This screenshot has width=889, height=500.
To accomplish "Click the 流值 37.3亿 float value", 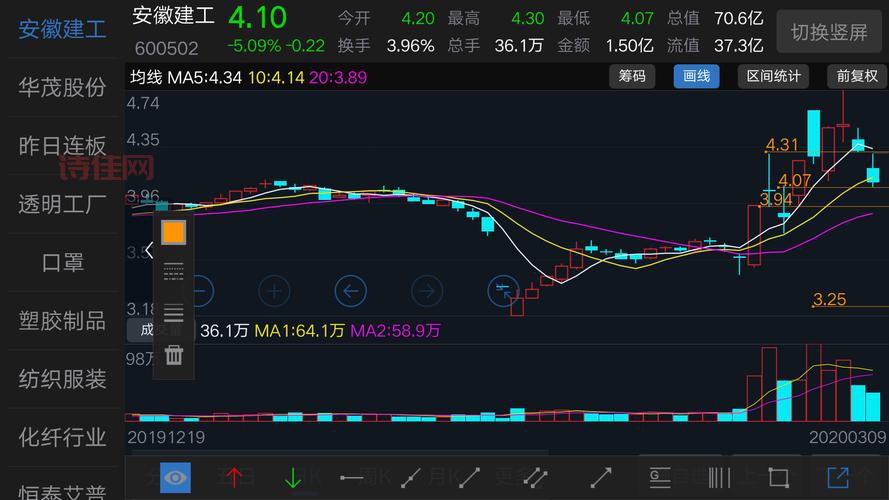I will click(739, 45).
